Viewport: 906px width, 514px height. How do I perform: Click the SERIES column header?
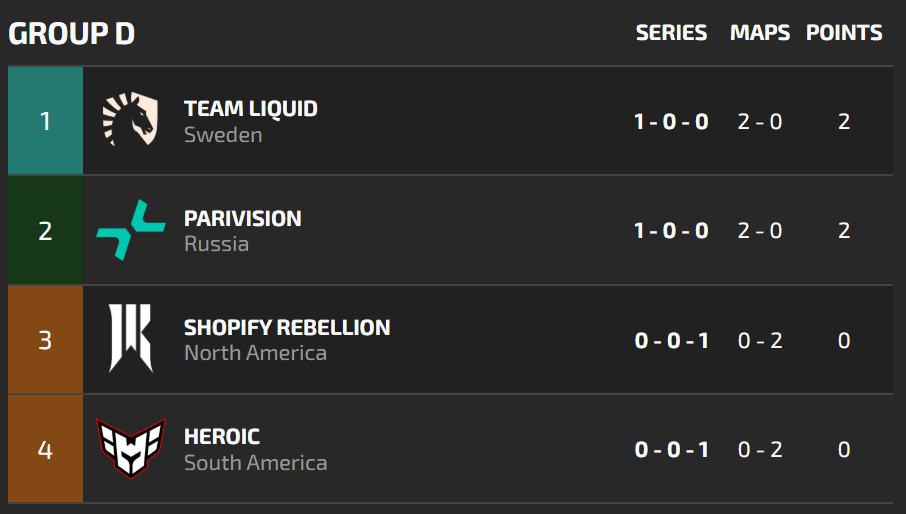click(x=671, y=33)
